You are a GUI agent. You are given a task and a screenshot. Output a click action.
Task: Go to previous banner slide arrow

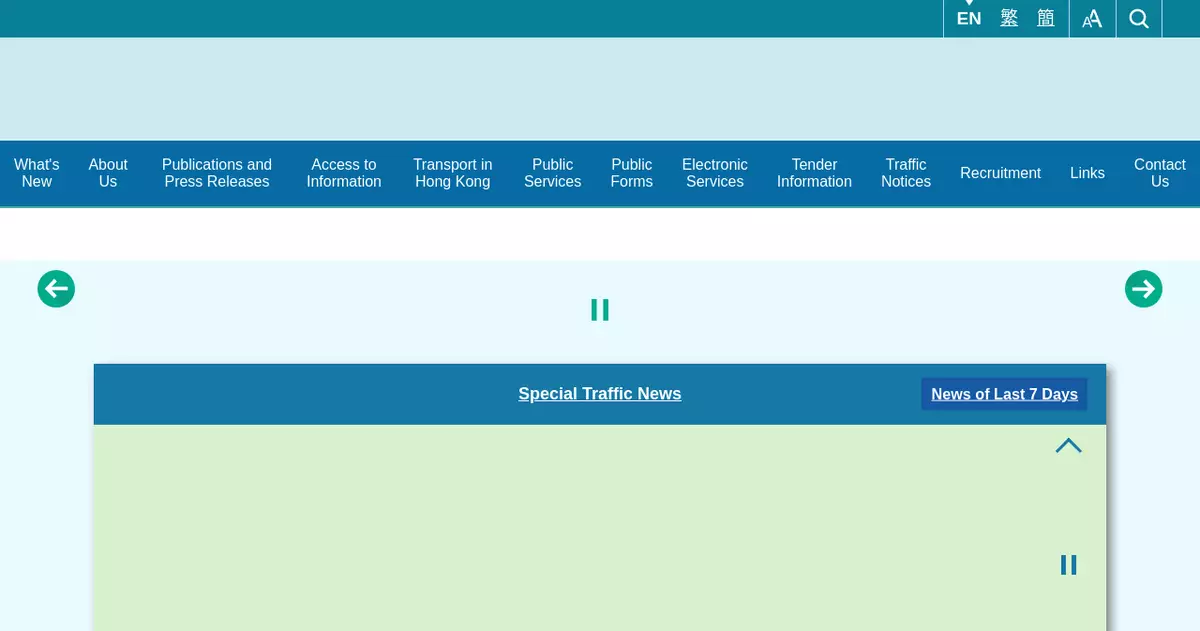point(56,289)
